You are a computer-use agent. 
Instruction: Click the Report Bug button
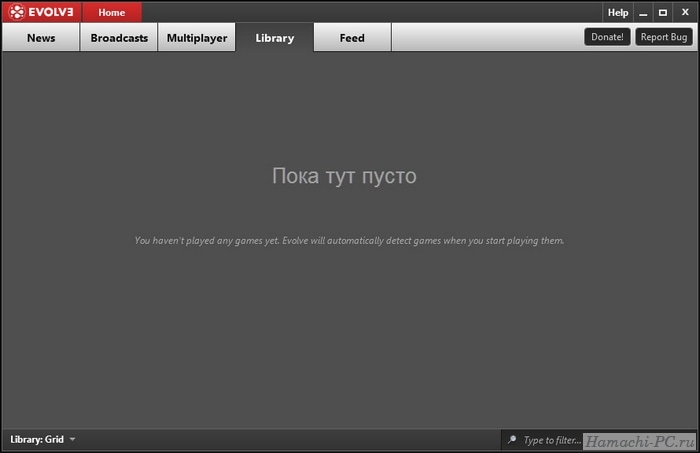(664, 37)
